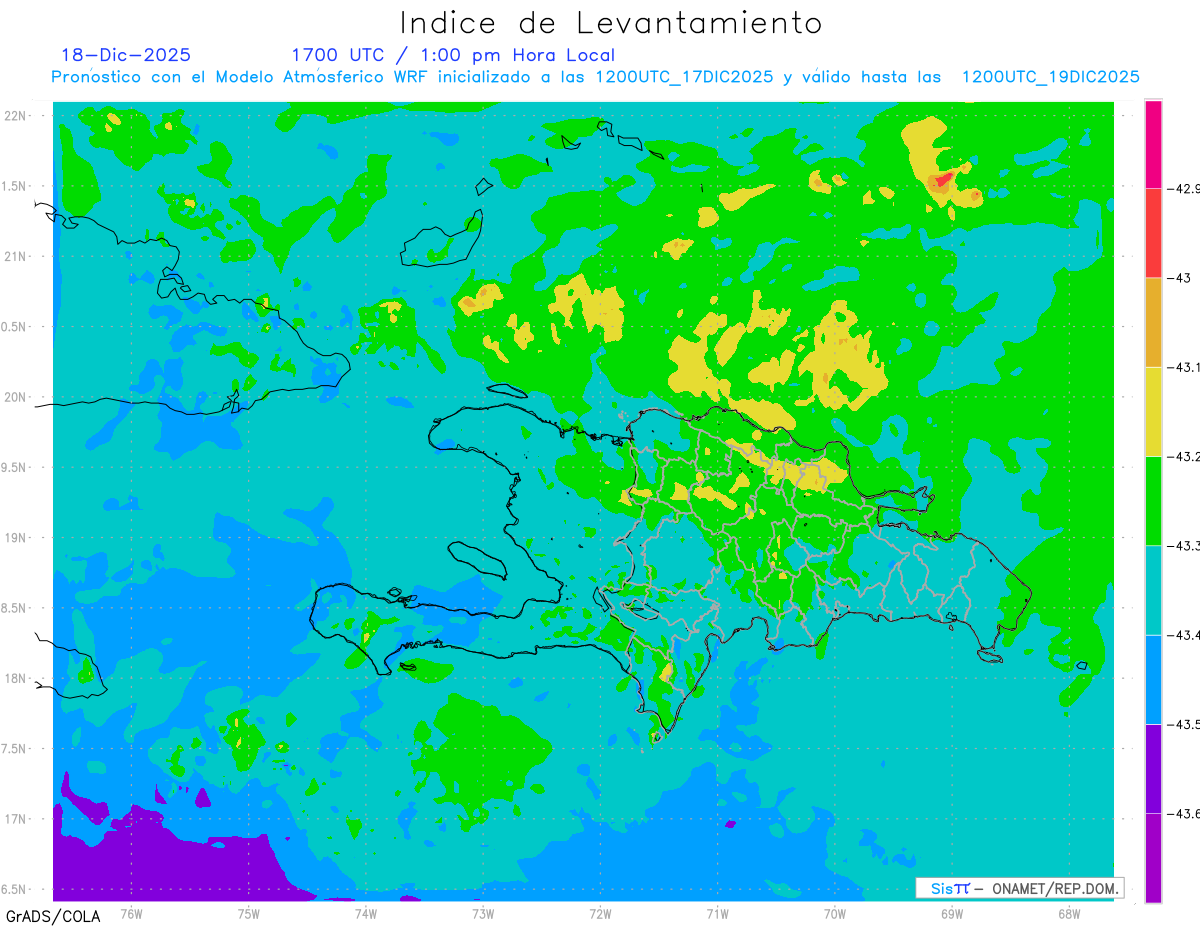Click the '75W' longitude label

click(248, 914)
